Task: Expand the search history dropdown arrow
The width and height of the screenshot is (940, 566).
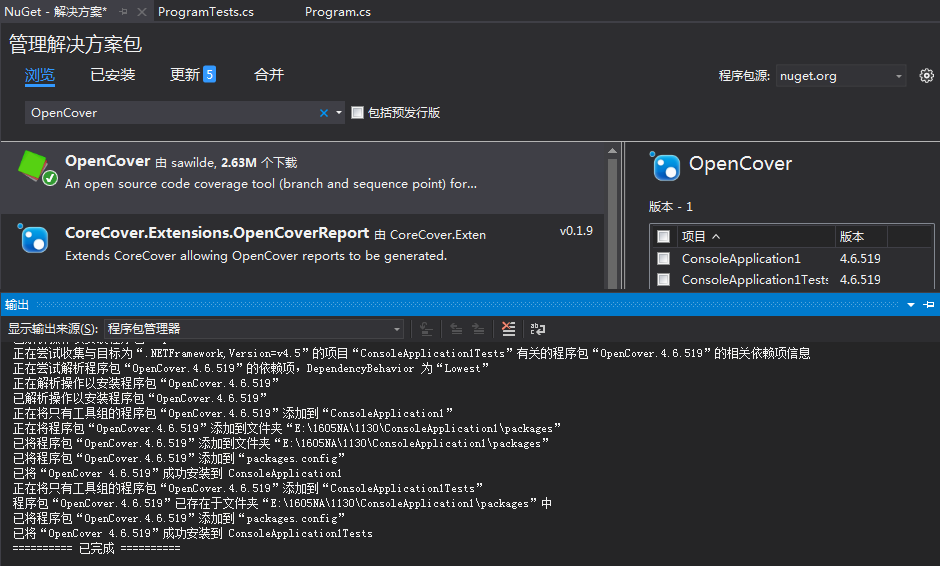Action: 339,113
